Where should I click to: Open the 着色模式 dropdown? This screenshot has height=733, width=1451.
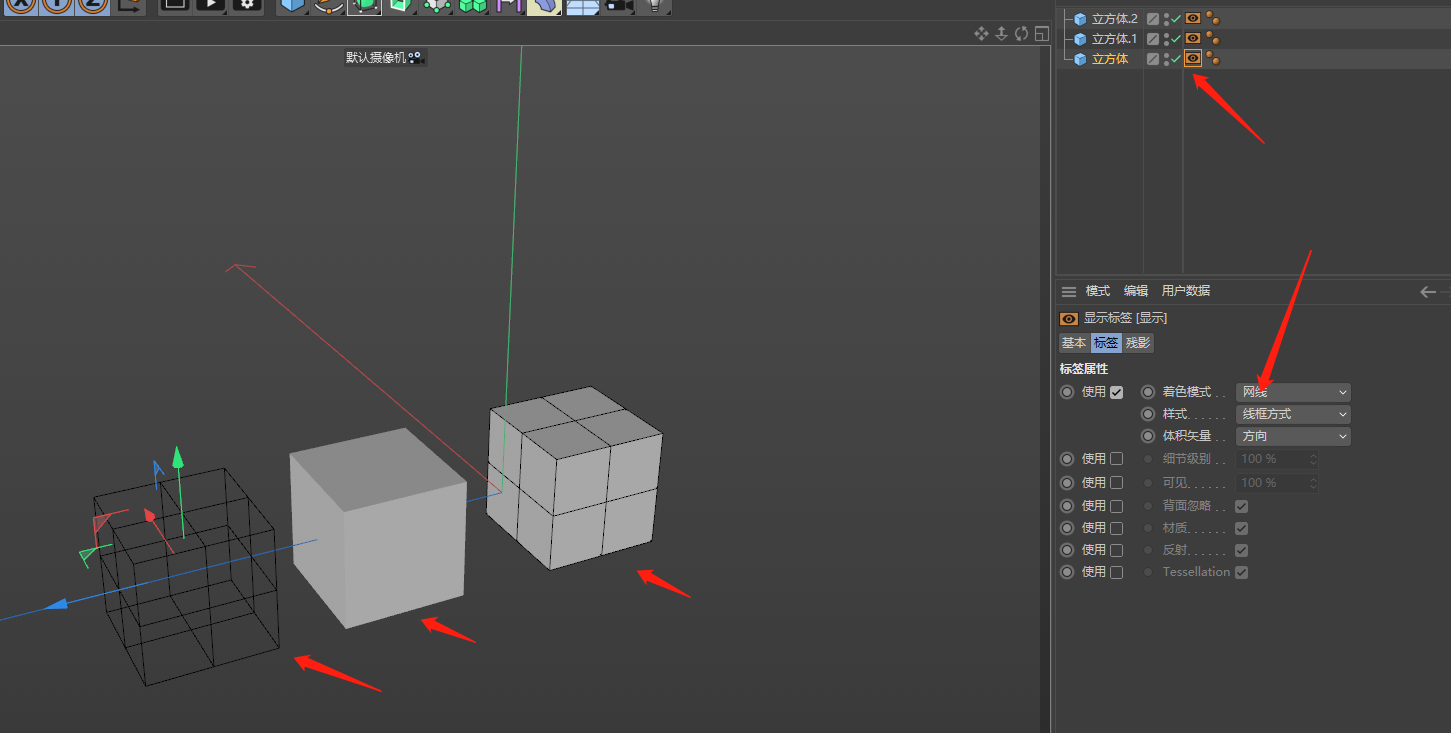(x=1293, y=392)
